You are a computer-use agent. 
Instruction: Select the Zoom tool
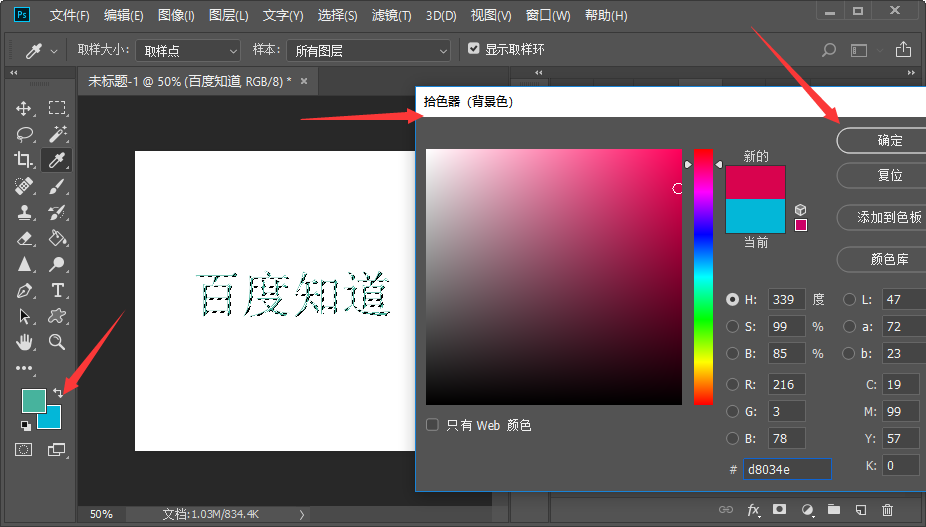(57, 341)
